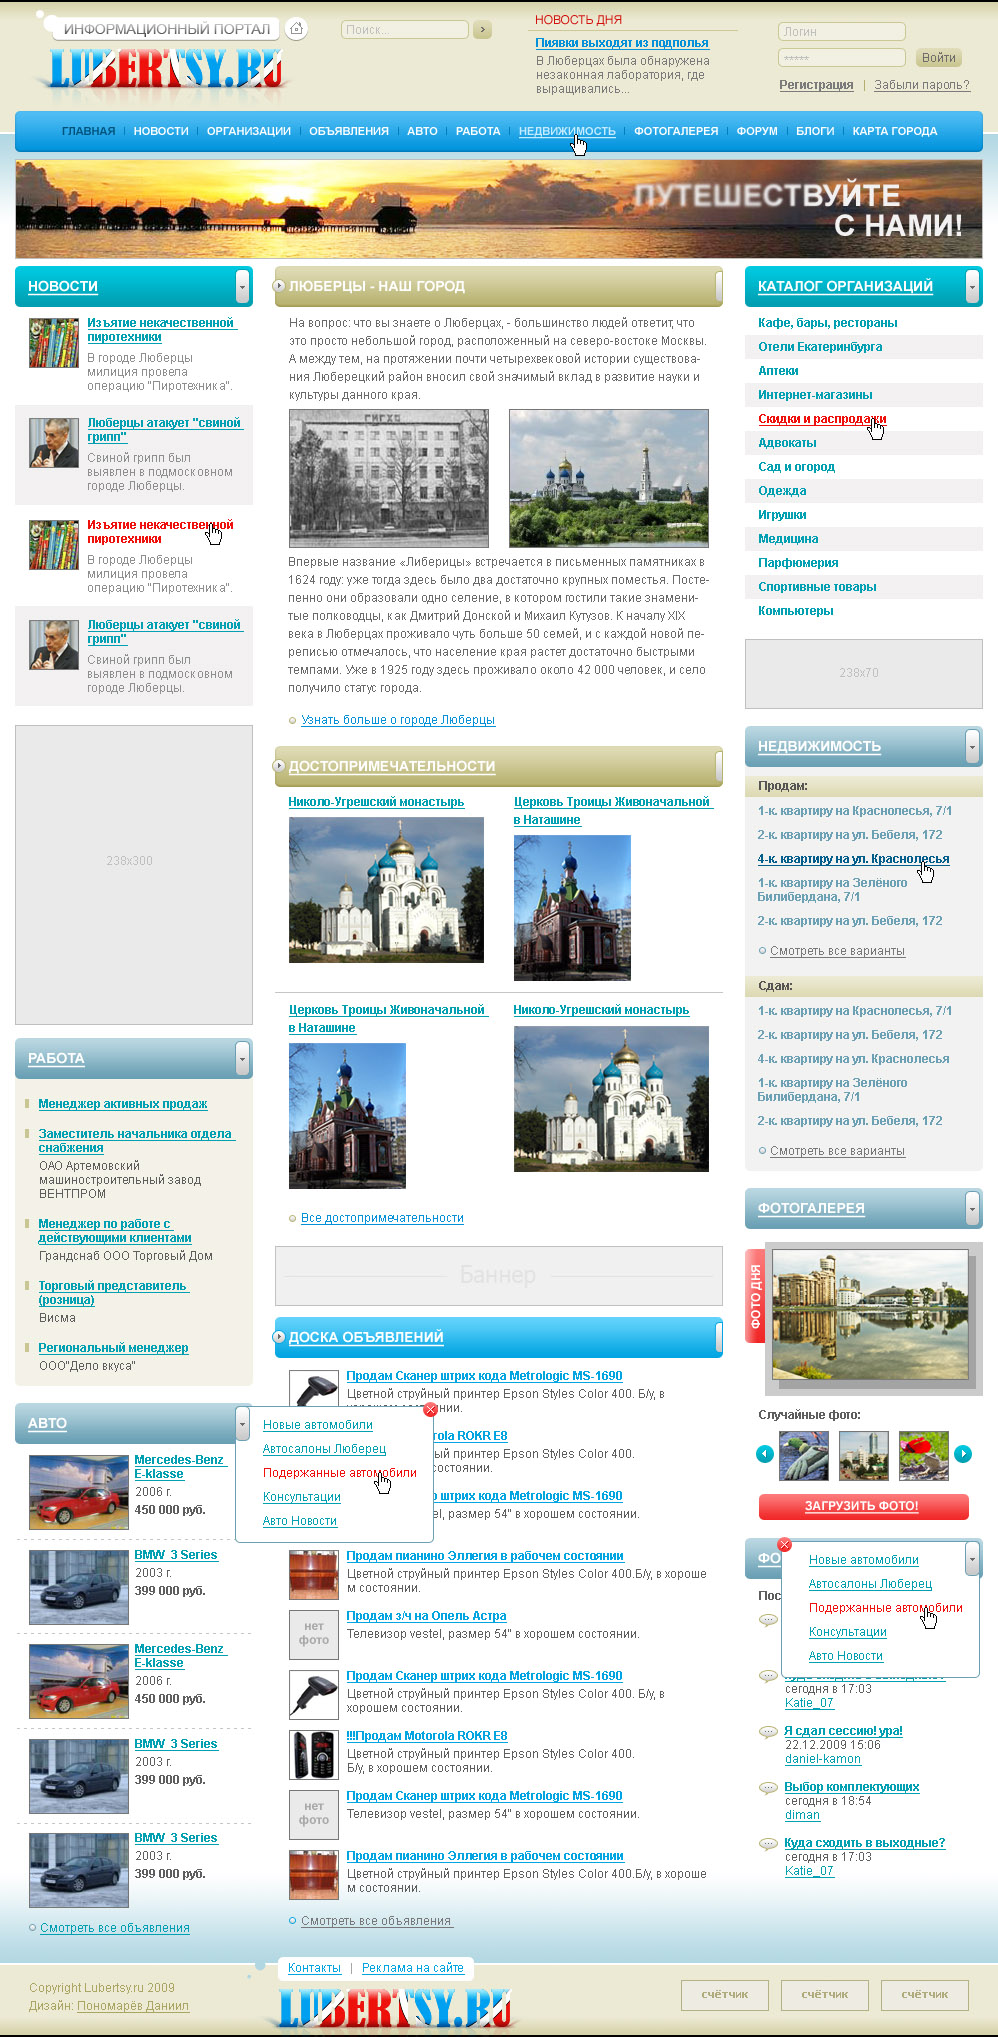The width and height of the screenshot is (998, 2037).
Task: Open Контакты link in the footer
Action: coord(314,1968)
